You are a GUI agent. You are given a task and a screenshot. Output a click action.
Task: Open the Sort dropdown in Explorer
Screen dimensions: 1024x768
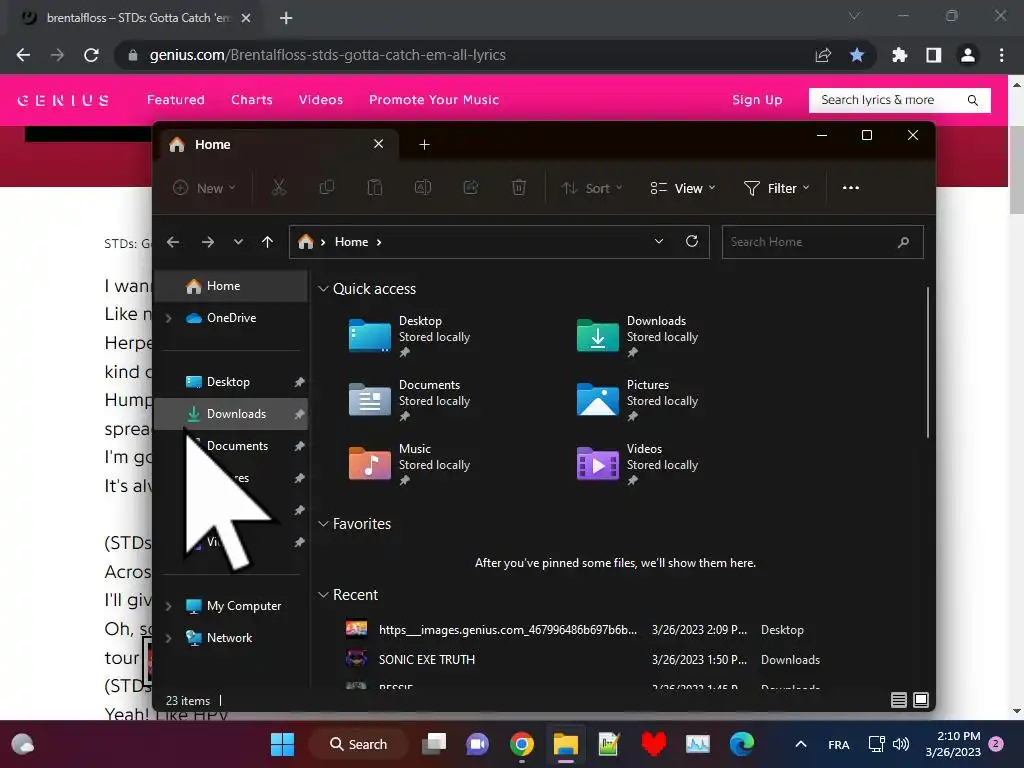coord(592,188)
